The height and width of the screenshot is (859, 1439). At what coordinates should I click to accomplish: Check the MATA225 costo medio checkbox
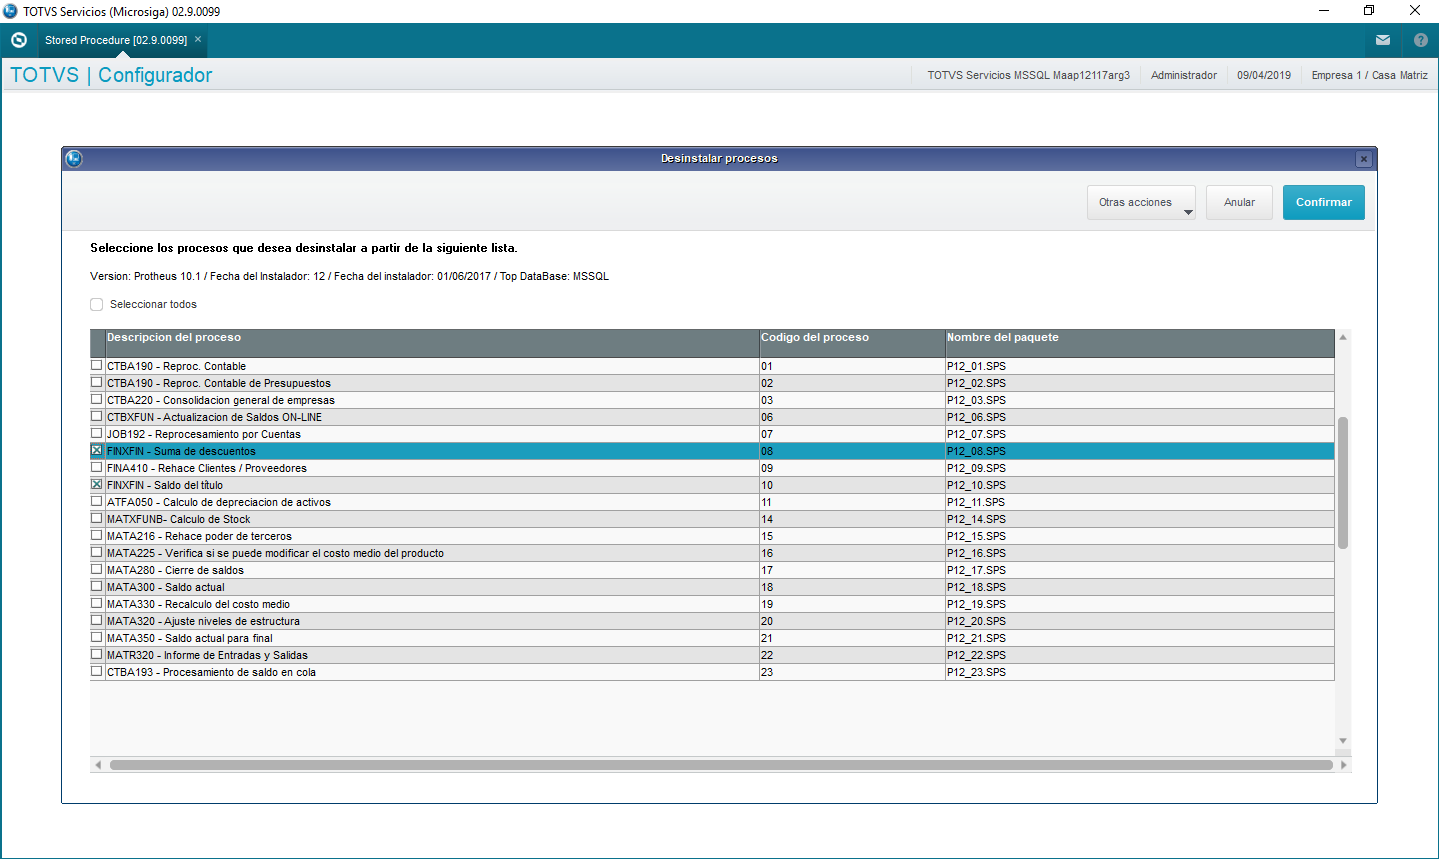coord(97,553)
